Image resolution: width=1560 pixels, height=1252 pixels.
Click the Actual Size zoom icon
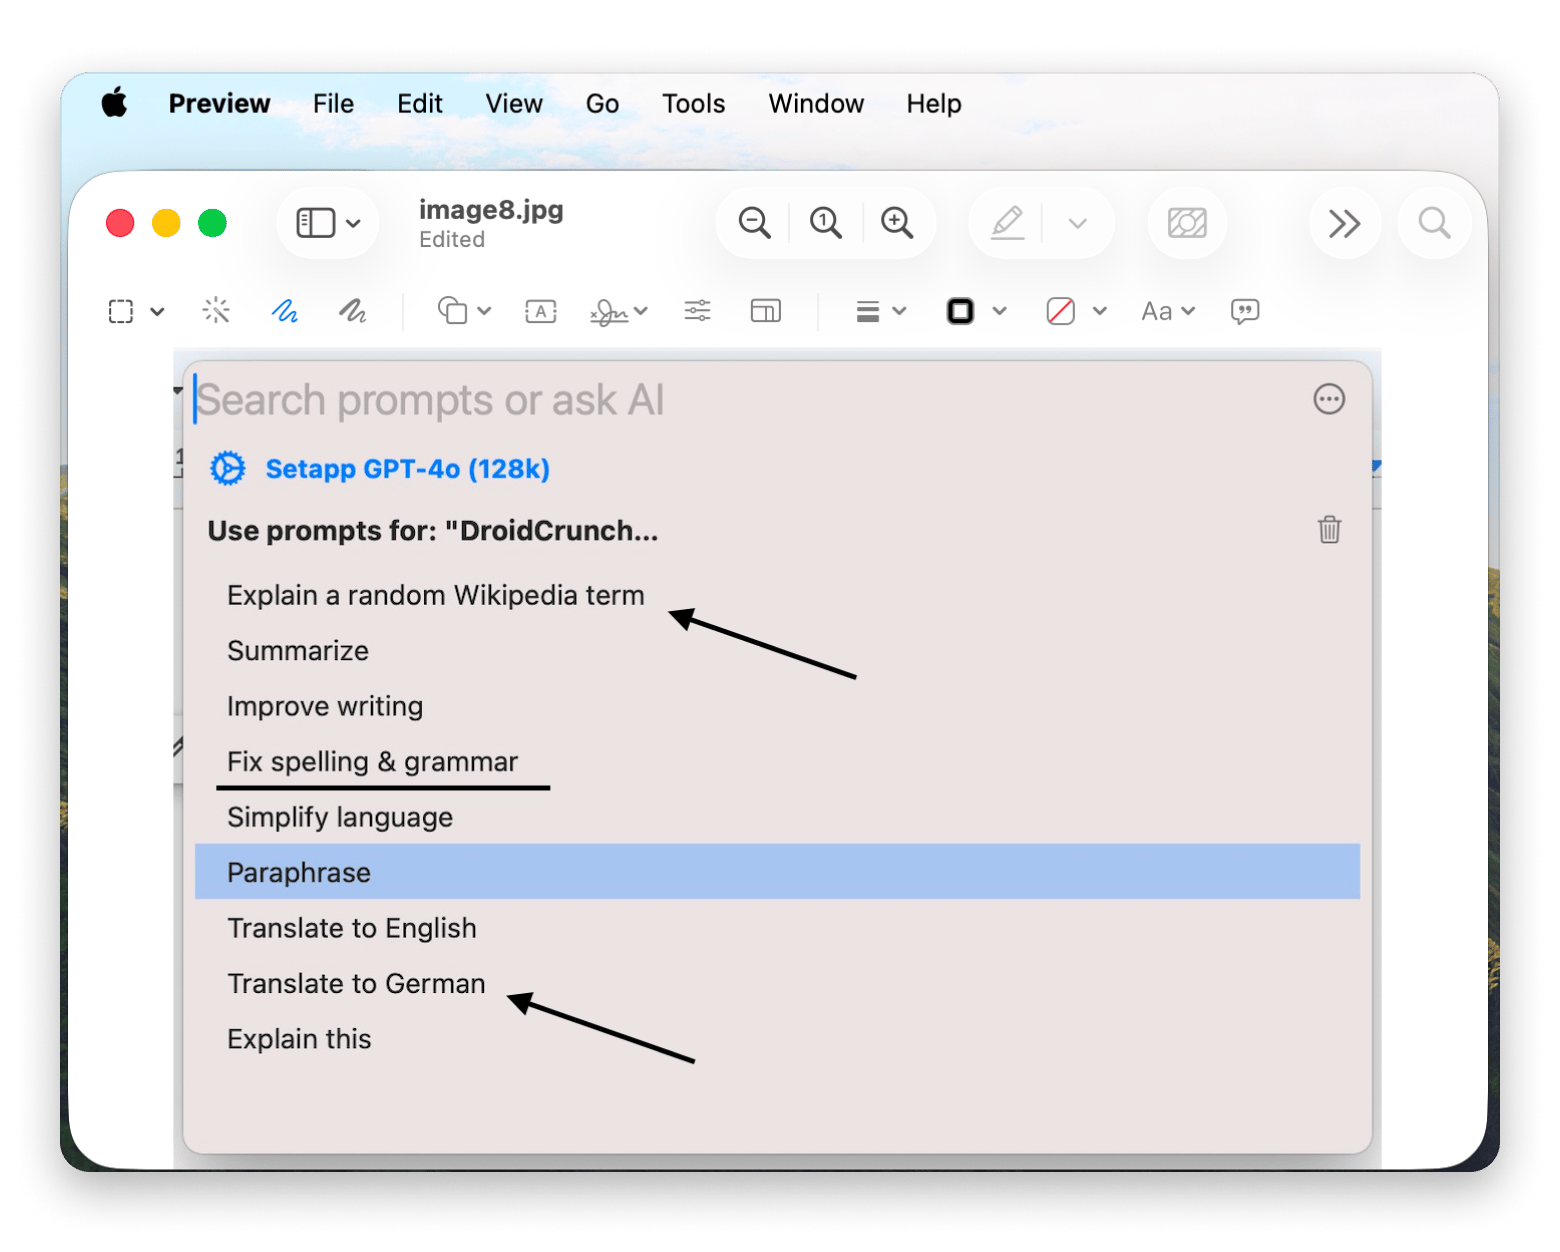pyautogui.click(x=825, y=223)
